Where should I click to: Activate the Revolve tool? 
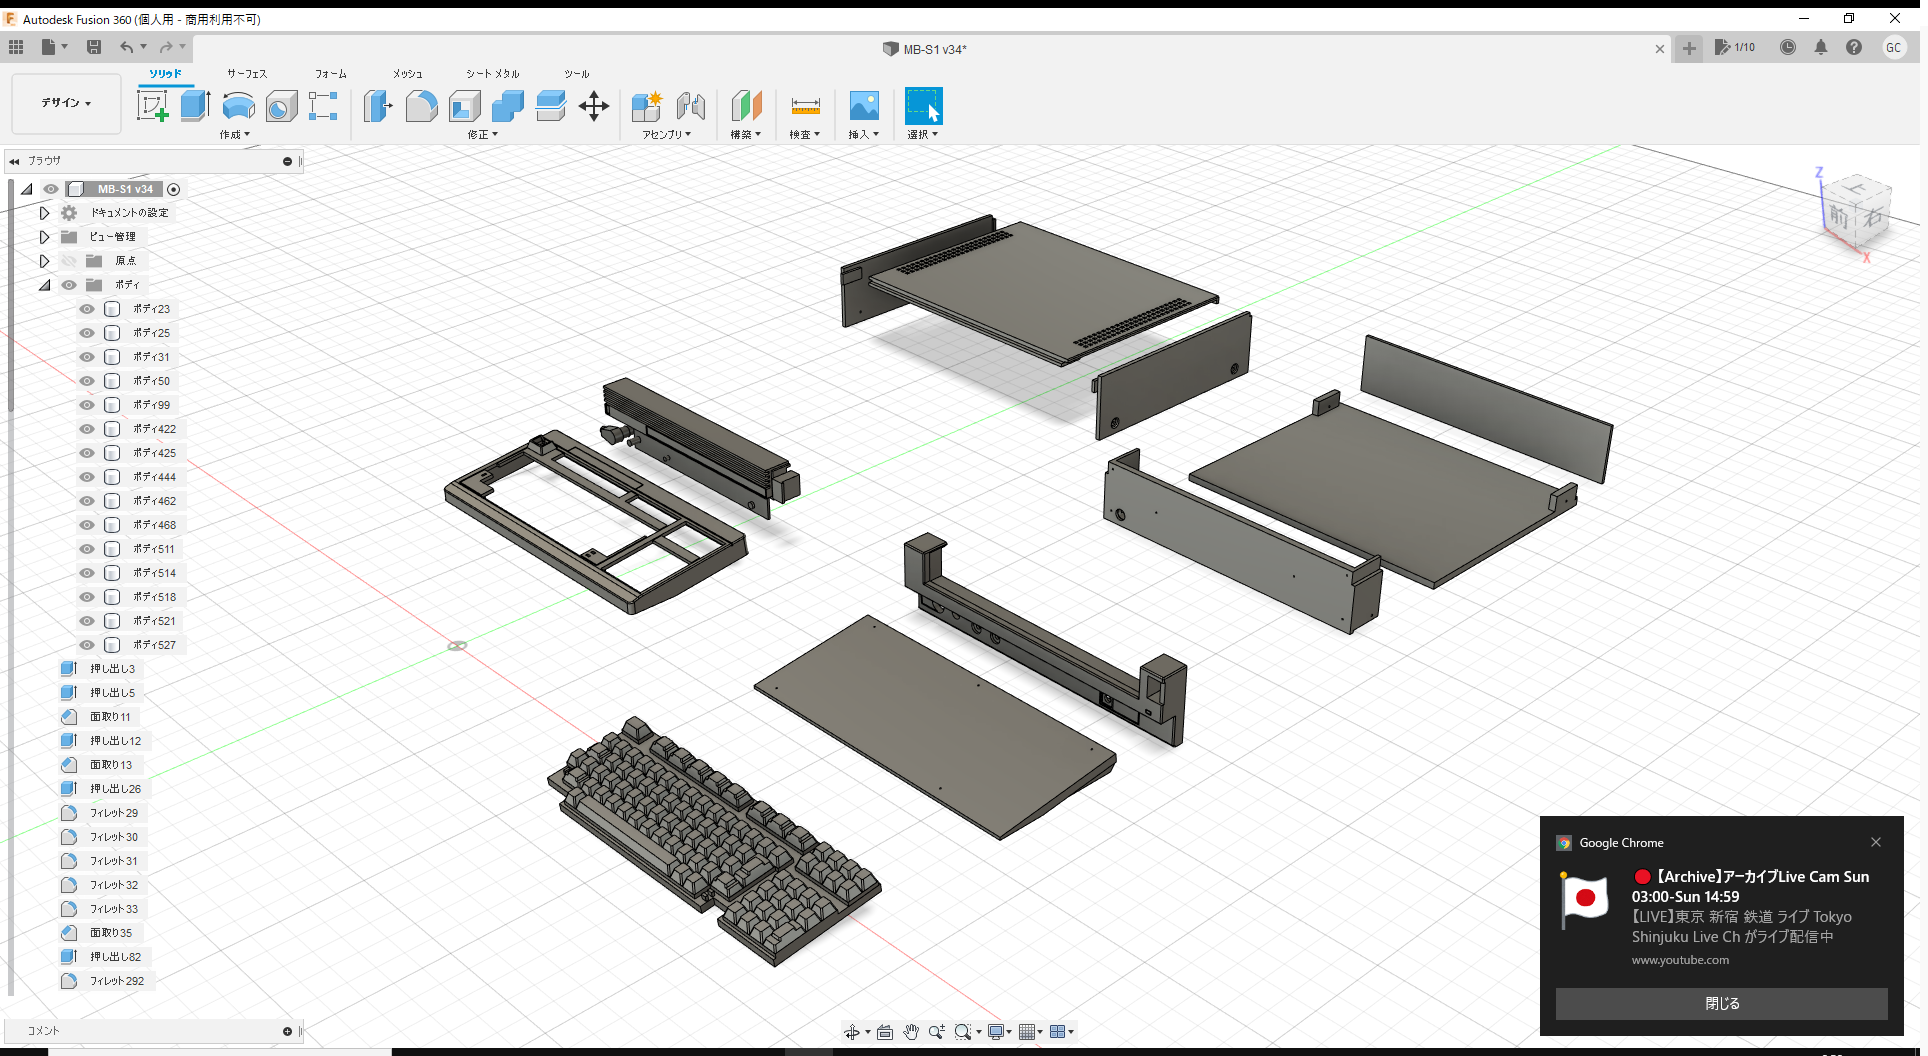(238, 105)
